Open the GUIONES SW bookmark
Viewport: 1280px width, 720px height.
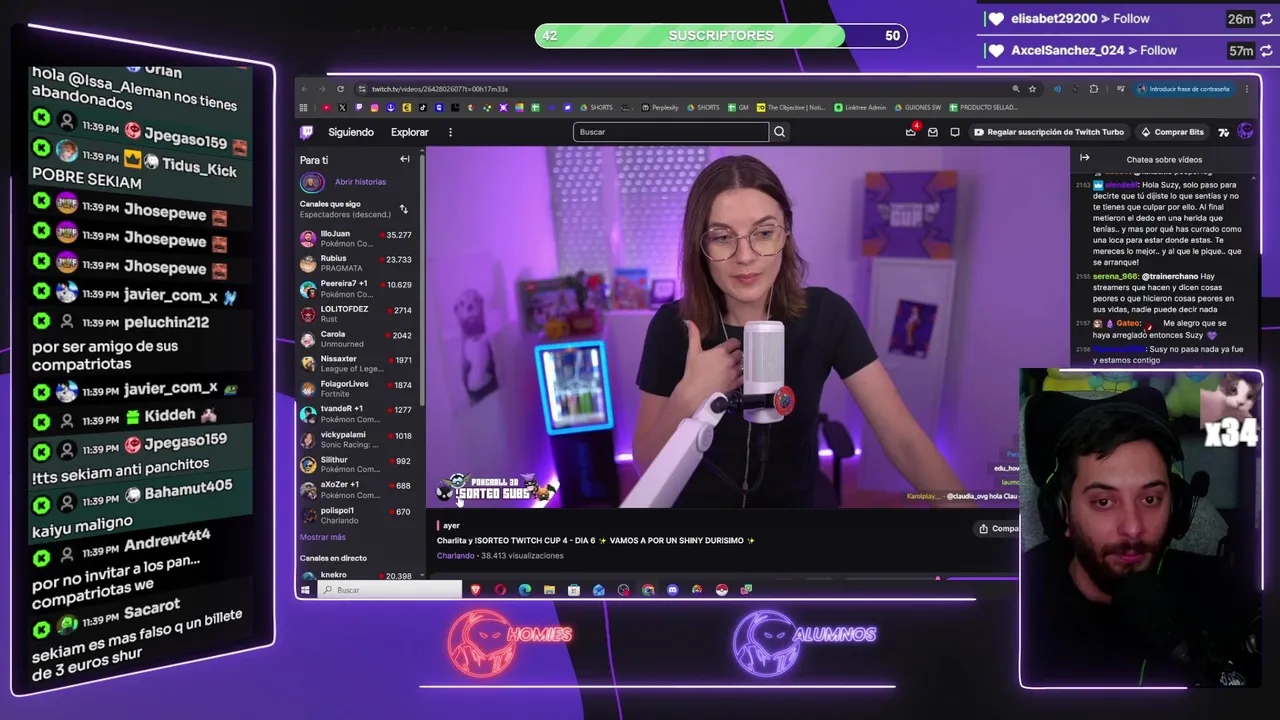click(x=918, y=107)
